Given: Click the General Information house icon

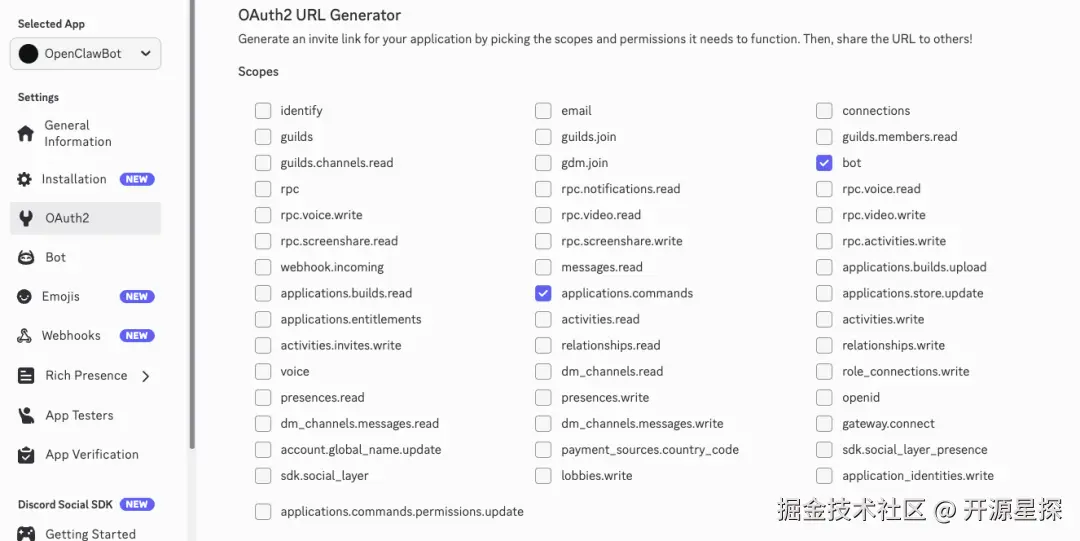Looking at the screenshot, I should (26, 133).
